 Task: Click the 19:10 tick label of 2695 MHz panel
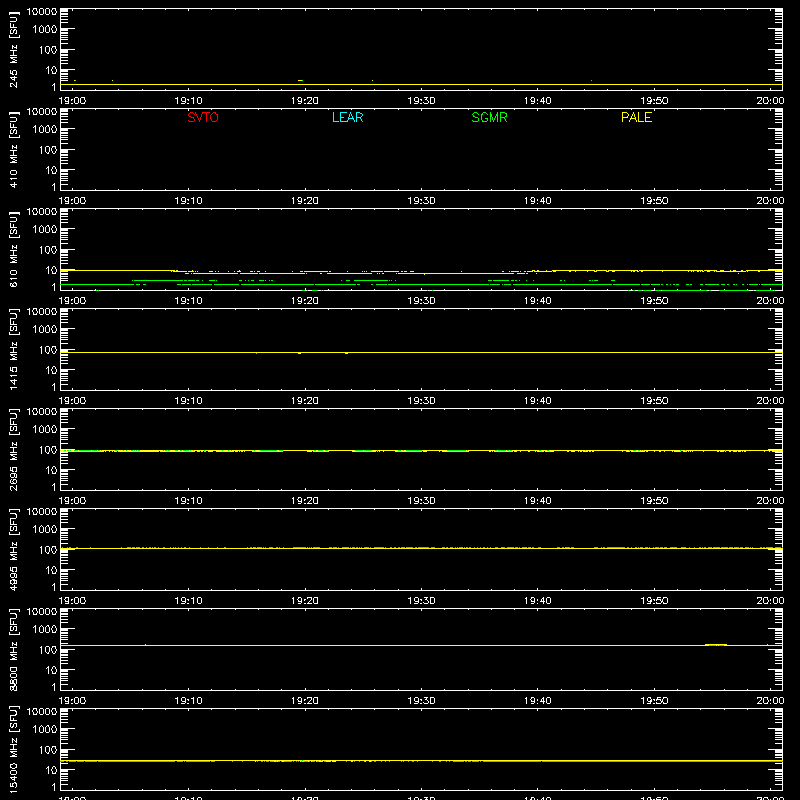pyautogui.click(x=189, y=501)
